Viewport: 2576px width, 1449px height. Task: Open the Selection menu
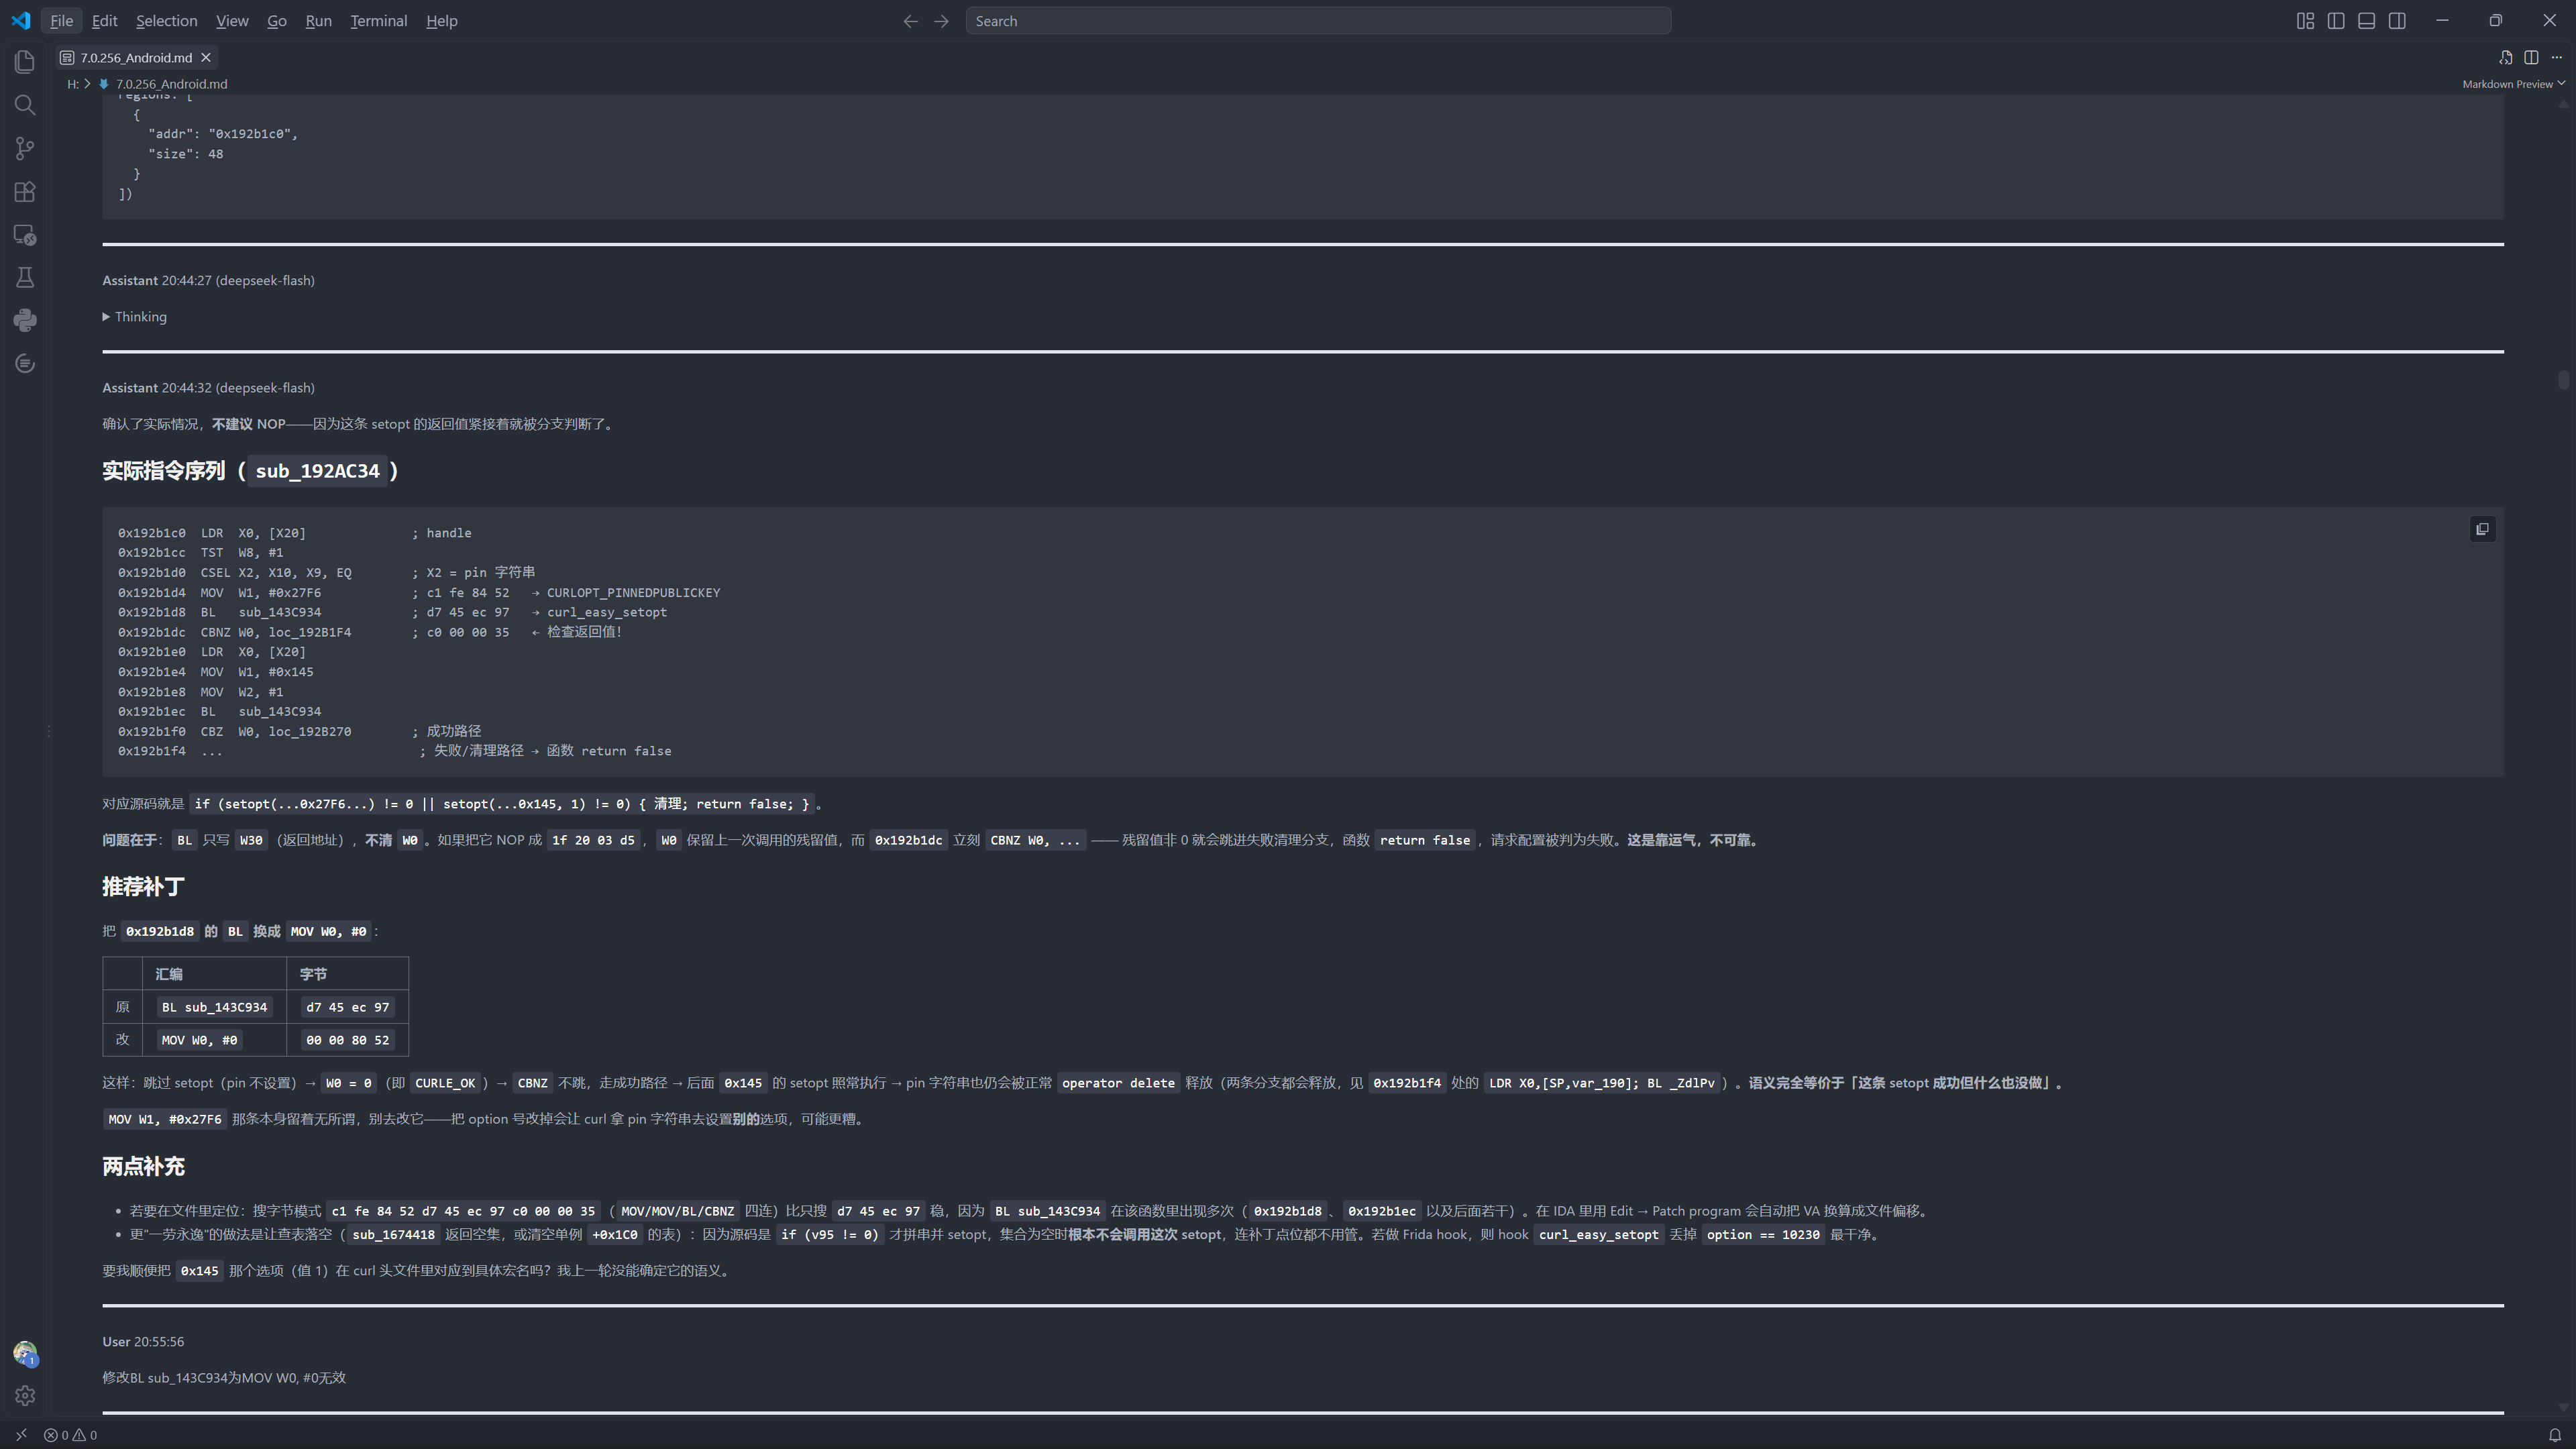166,21
